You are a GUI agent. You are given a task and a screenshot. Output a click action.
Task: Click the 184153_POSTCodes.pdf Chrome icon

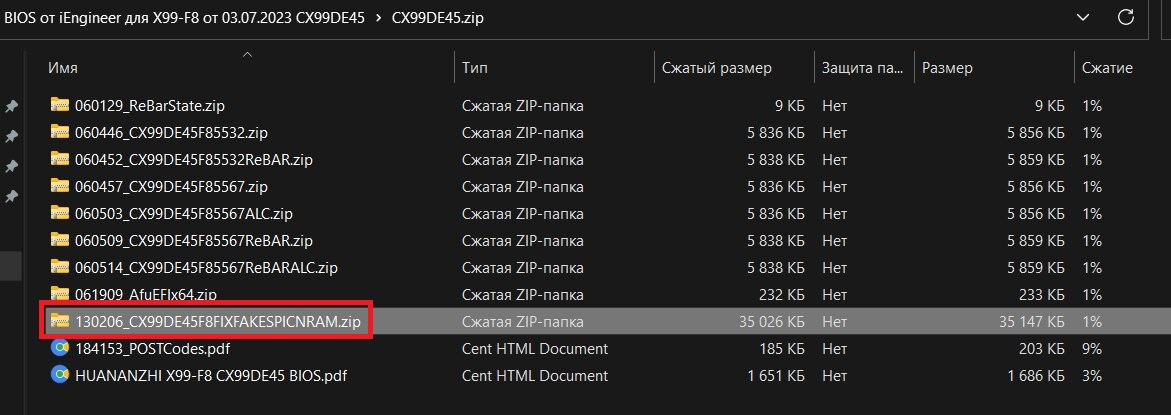pos(60,349)
